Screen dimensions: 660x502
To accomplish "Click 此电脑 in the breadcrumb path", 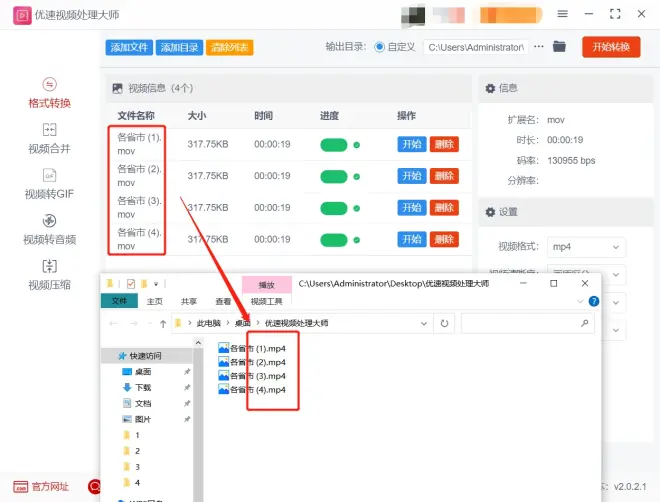I will point(208,323).
